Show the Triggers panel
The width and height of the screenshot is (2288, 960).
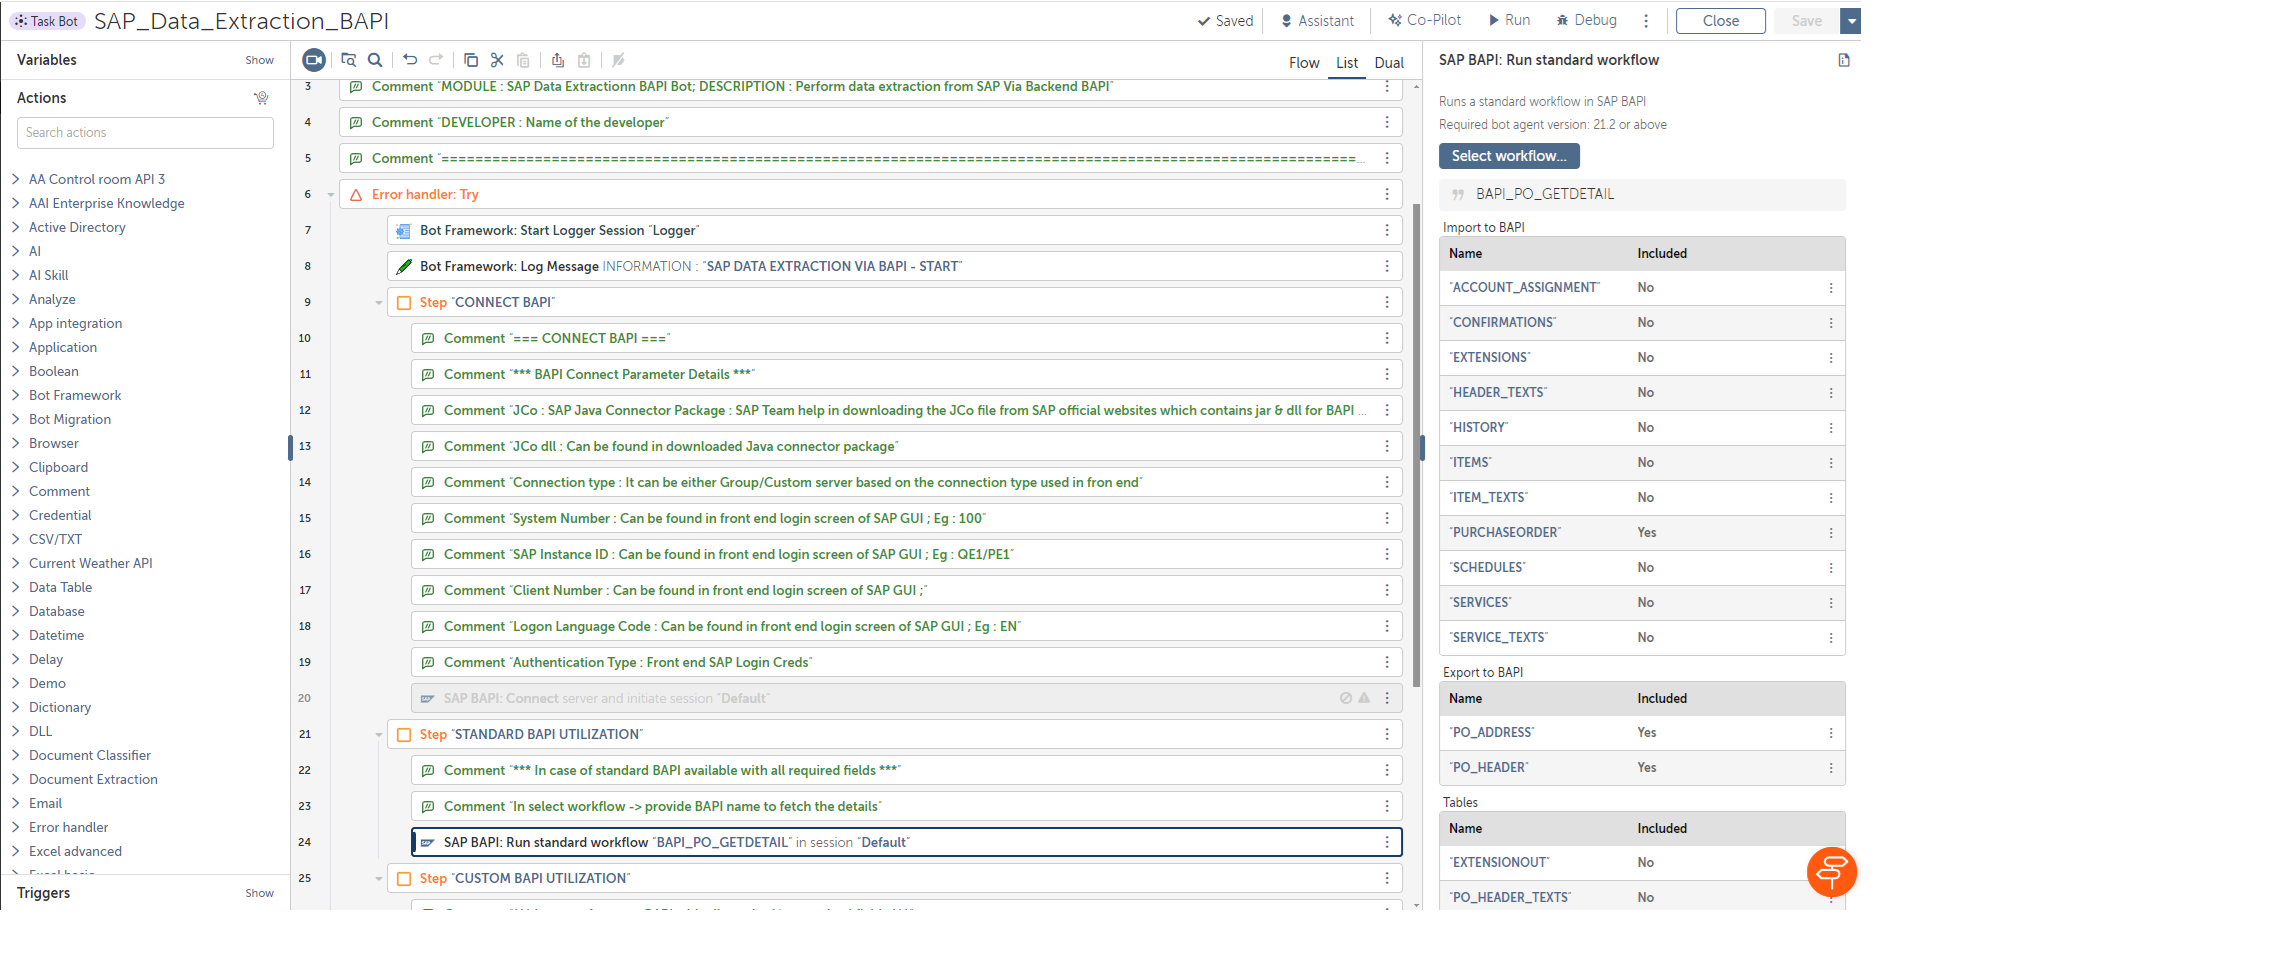pos(259,893)
